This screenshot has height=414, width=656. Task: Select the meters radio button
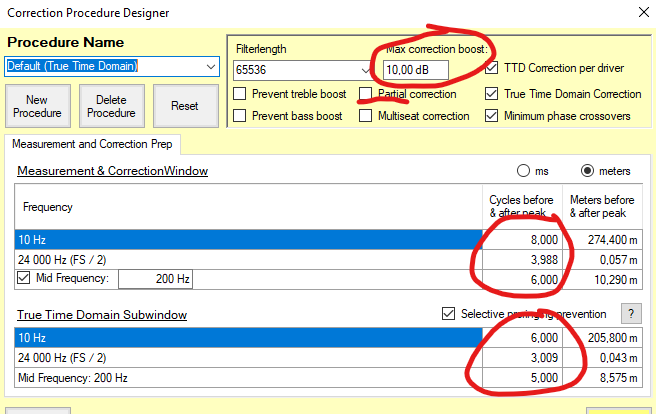pos(587,171)
